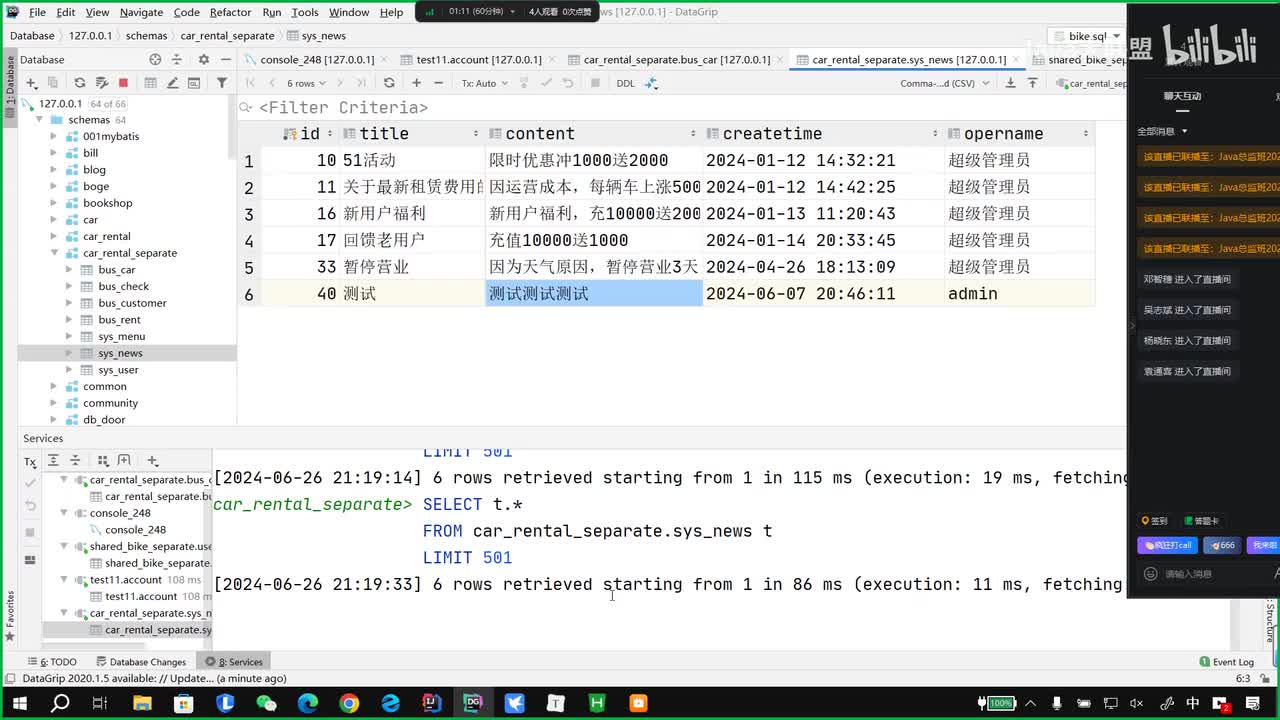Screen dimensions: 1280x720
Task: Add service with plus icon in Services
Action: tap(152, 460)
